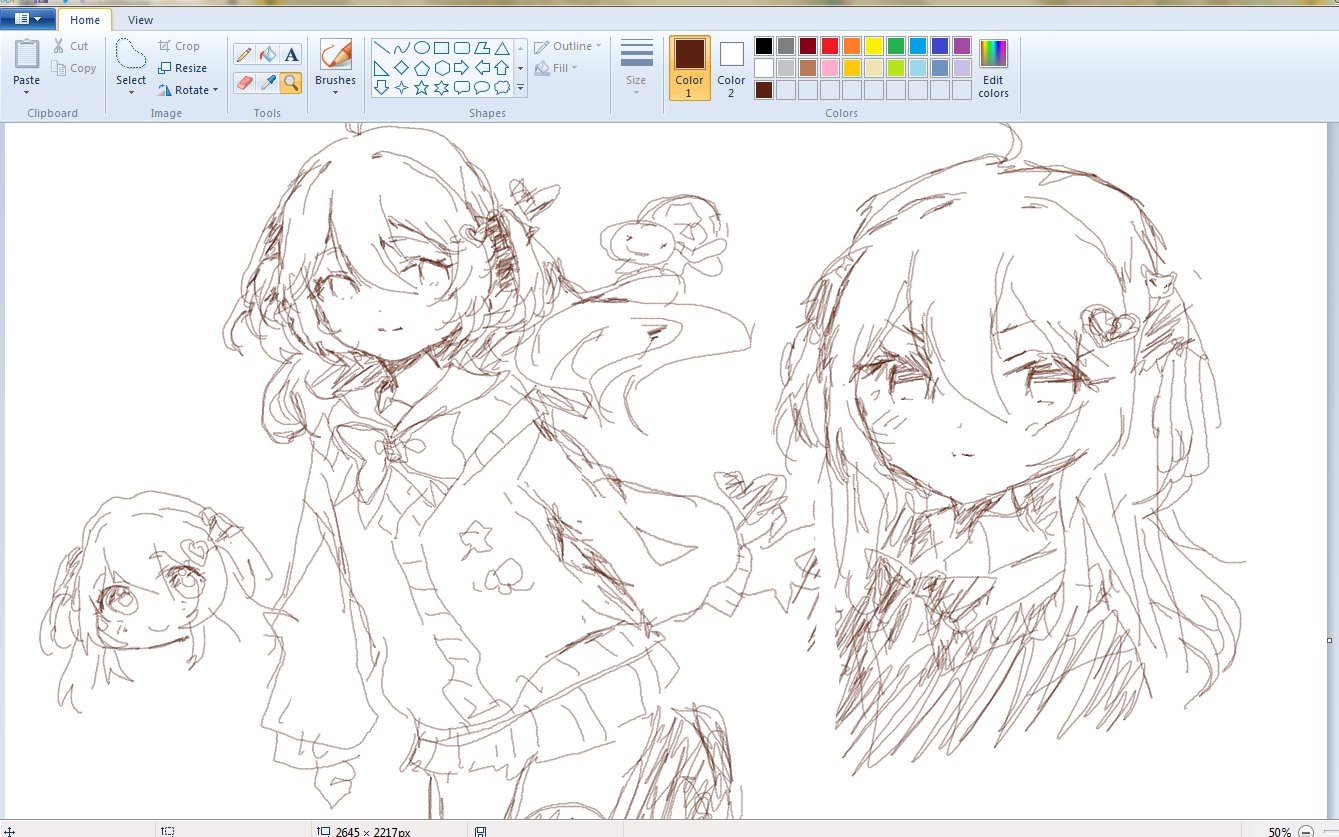Choose the Right arrow shape
Viewport: 1339px width, 837px height.
[461, 68]
